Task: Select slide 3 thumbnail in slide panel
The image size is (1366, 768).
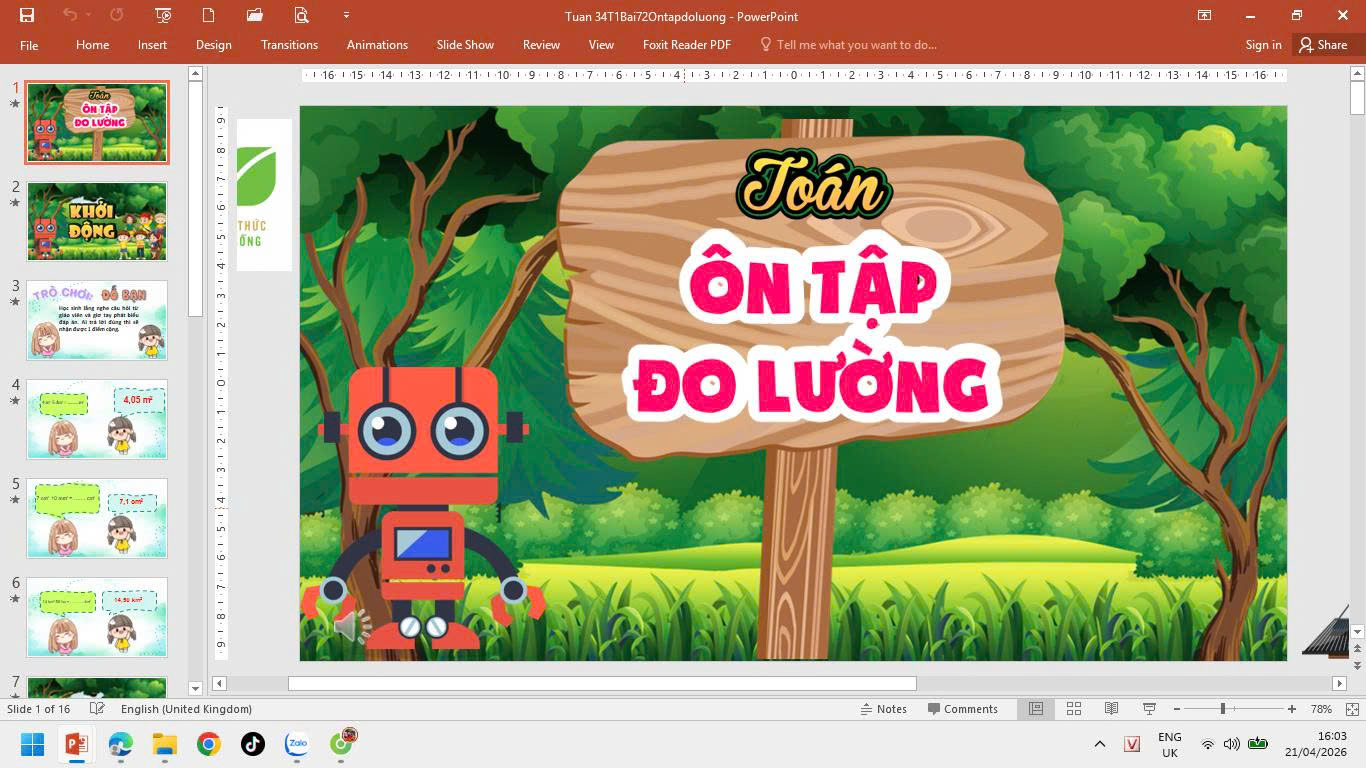Action: tap(97, 320)
